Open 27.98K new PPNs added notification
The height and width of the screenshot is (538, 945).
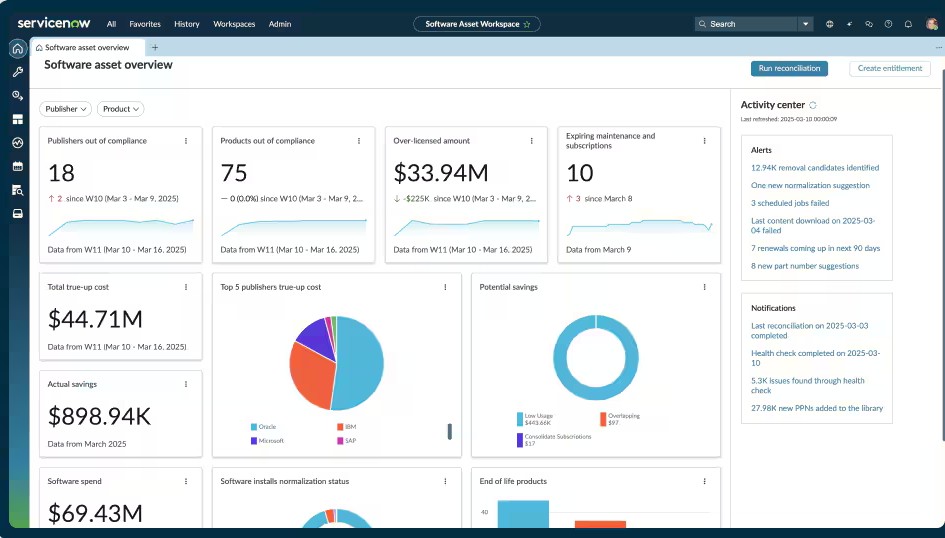click(817, 408)
